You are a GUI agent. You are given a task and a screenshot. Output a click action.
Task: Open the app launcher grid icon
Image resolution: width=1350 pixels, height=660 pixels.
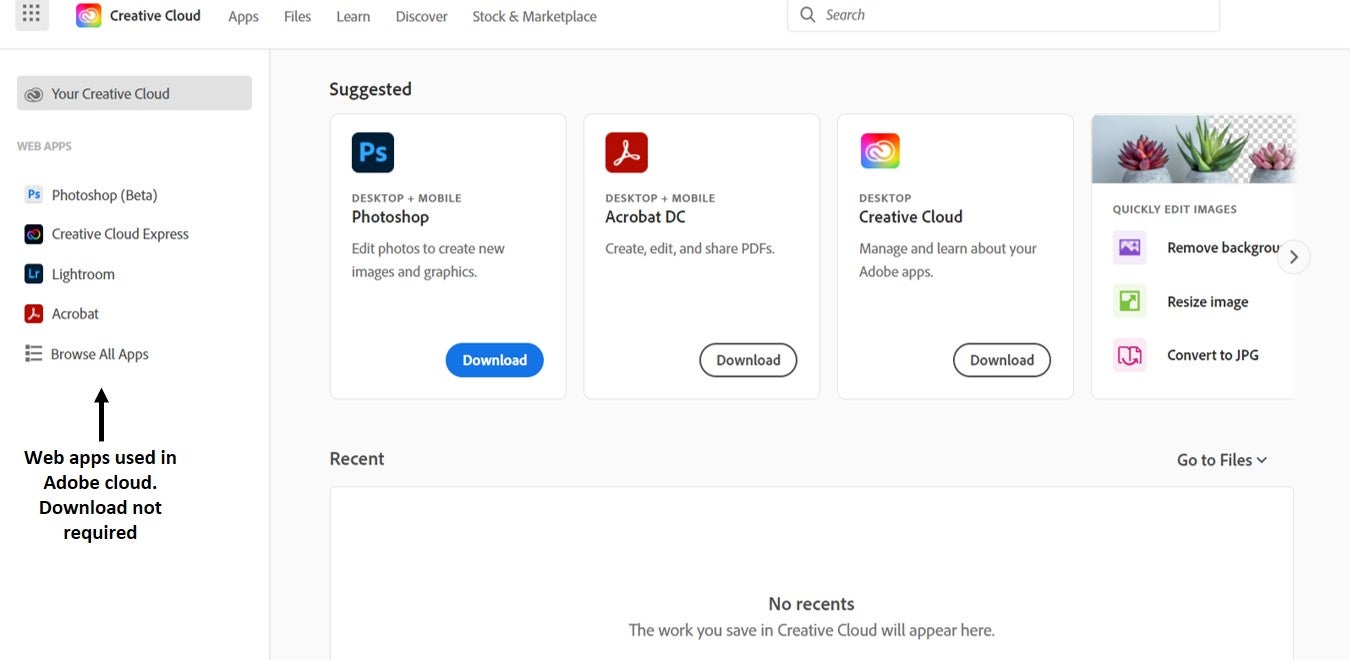point(31,14)
